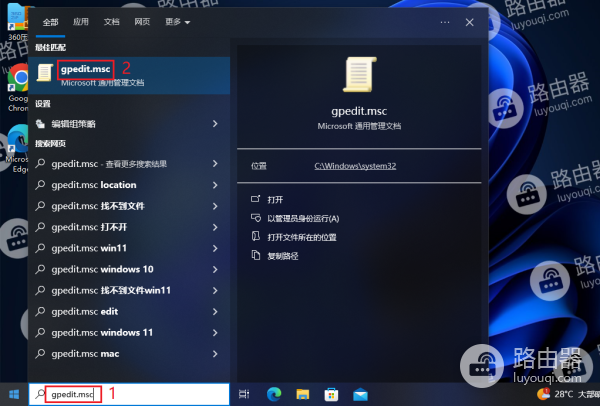600x406 pixels.
Task: Click the weather widget showing 28°C
Action: coord(568,394)
